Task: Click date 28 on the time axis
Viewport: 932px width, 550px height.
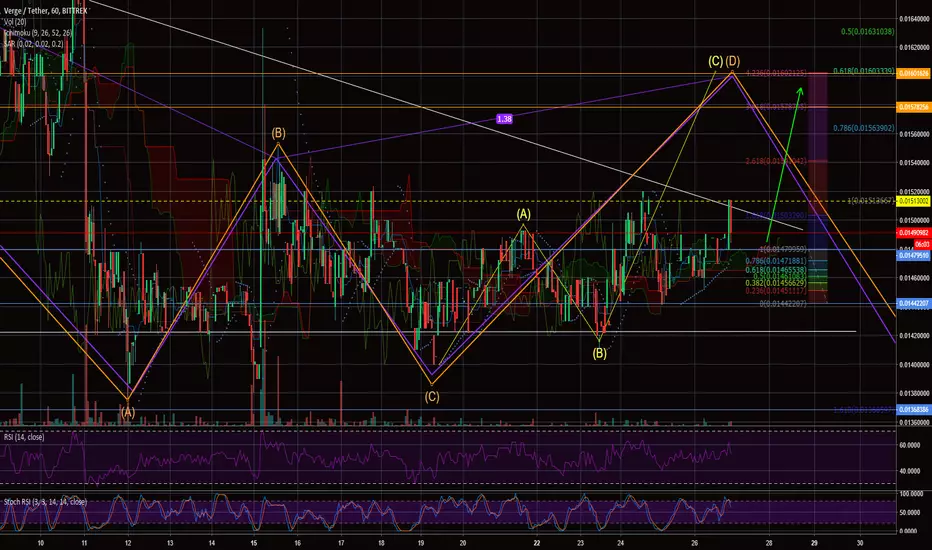Action: click(x=769, y=543)
